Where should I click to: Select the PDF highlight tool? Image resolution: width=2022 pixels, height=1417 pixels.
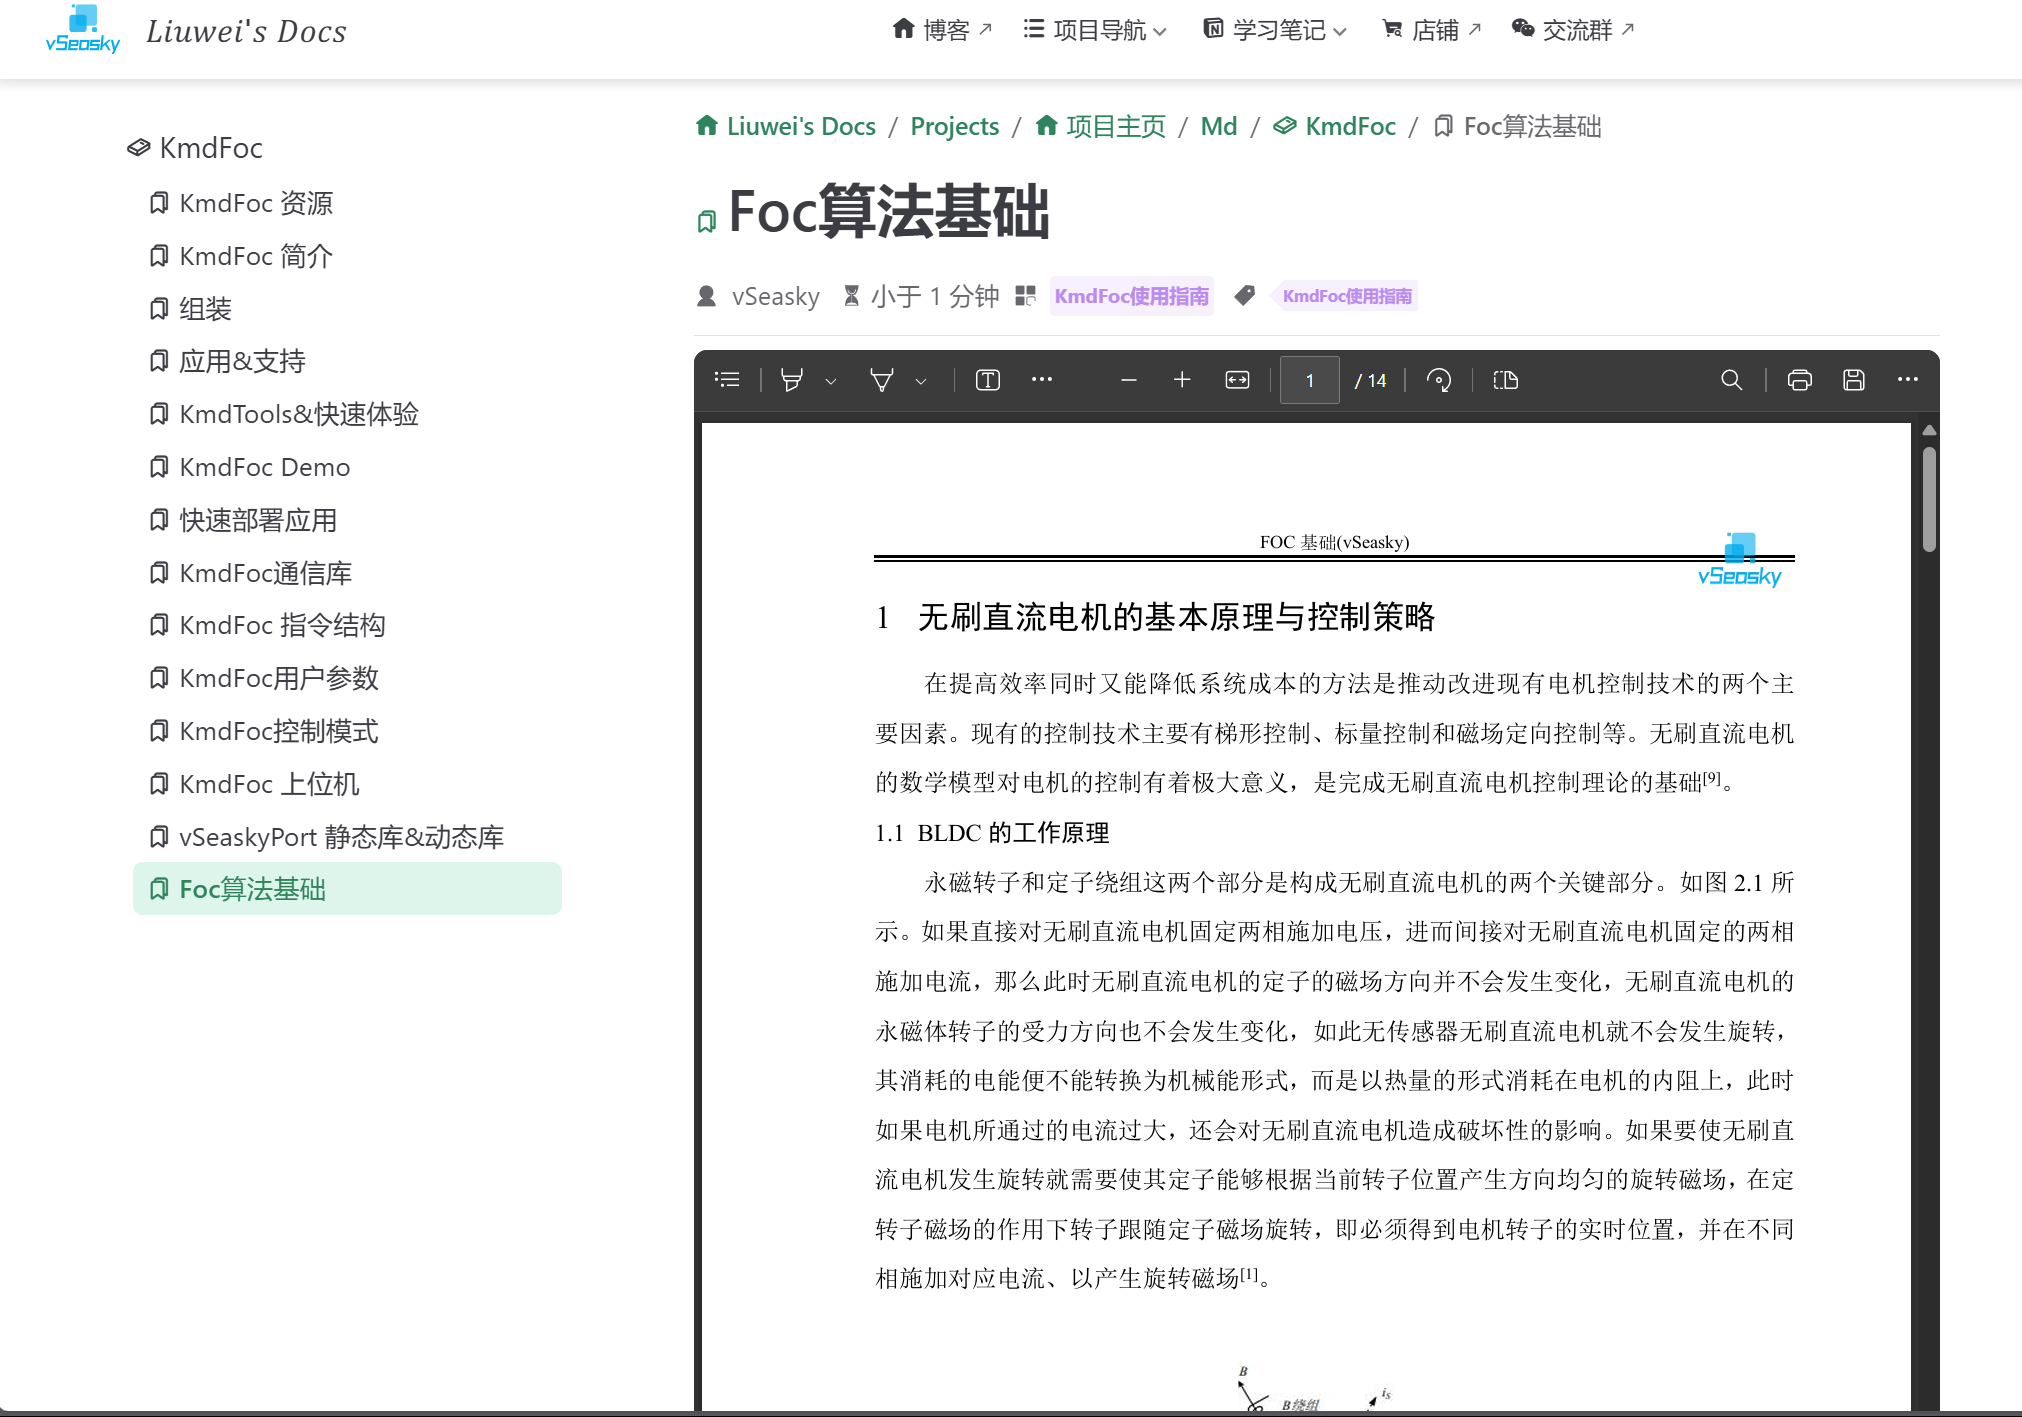click(792, 380)
